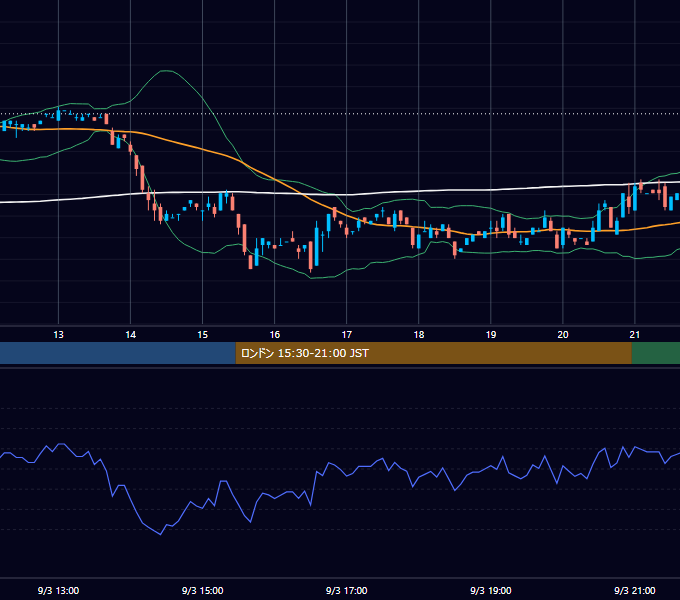Image resolution: width=680 pixels, height=600 pixels.
Task: Click the 9/3 15:00 date label
Action: (203, 590)
